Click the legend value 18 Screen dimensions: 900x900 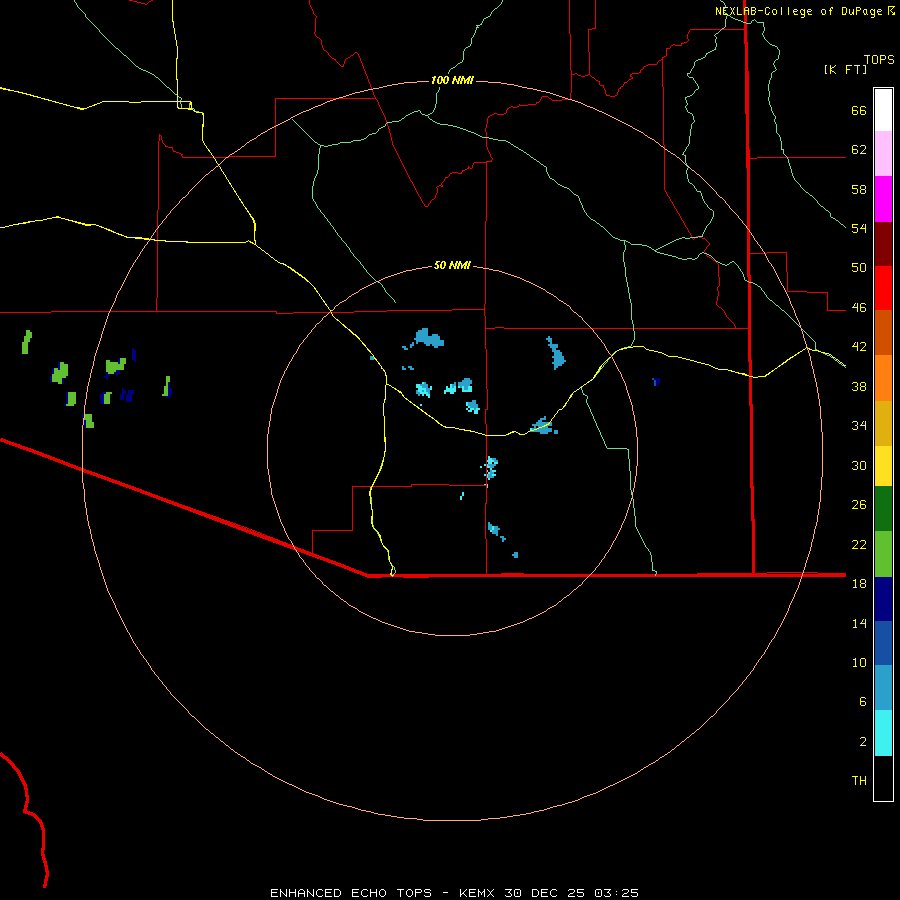pyautogui.click(x=859, y=584)
